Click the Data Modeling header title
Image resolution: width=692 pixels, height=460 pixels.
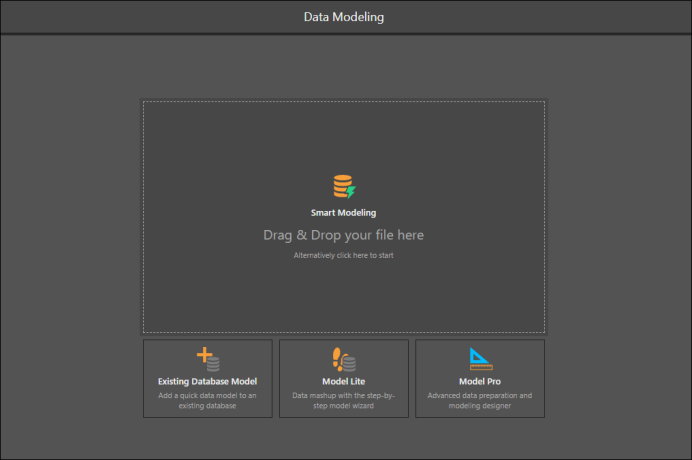tap(344, 17)
